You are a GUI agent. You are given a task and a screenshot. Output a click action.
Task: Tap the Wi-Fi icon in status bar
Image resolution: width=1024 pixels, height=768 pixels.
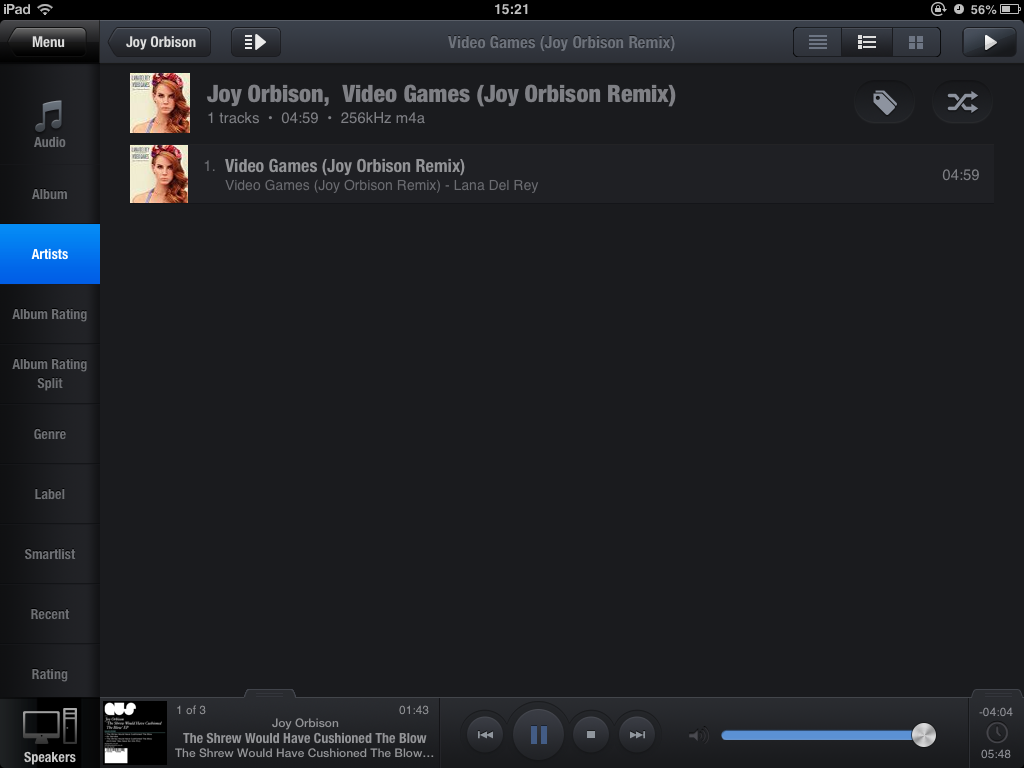45,9
